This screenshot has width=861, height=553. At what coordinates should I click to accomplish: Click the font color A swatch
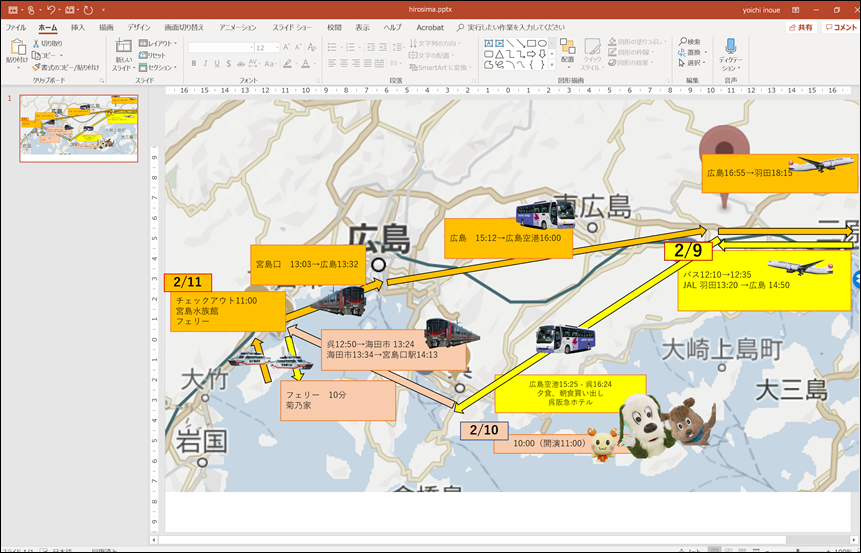coord(306,64)
